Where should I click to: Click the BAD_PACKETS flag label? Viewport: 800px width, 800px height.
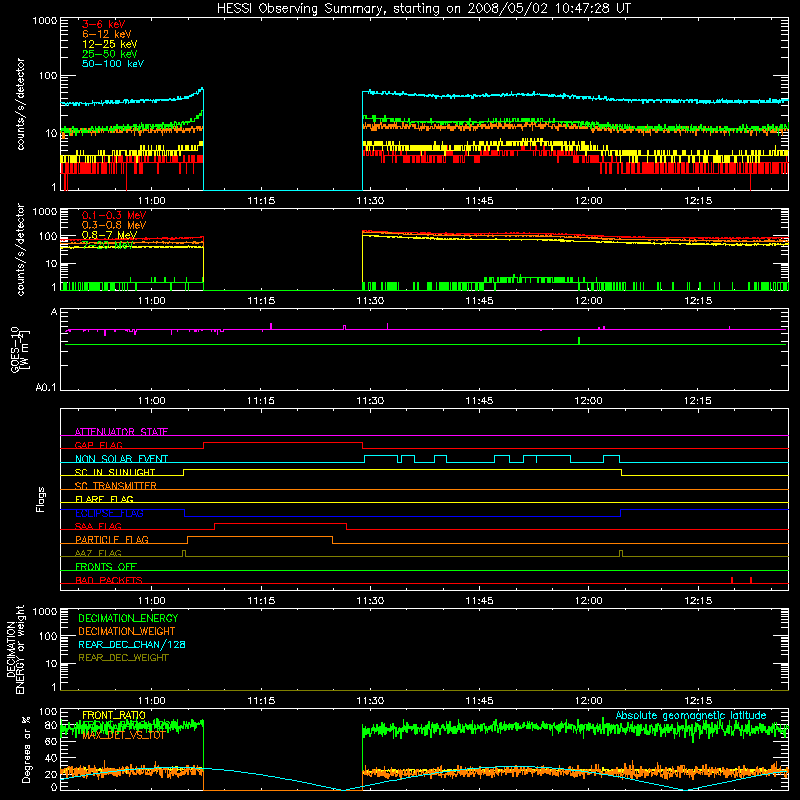[x=109, y=580]
